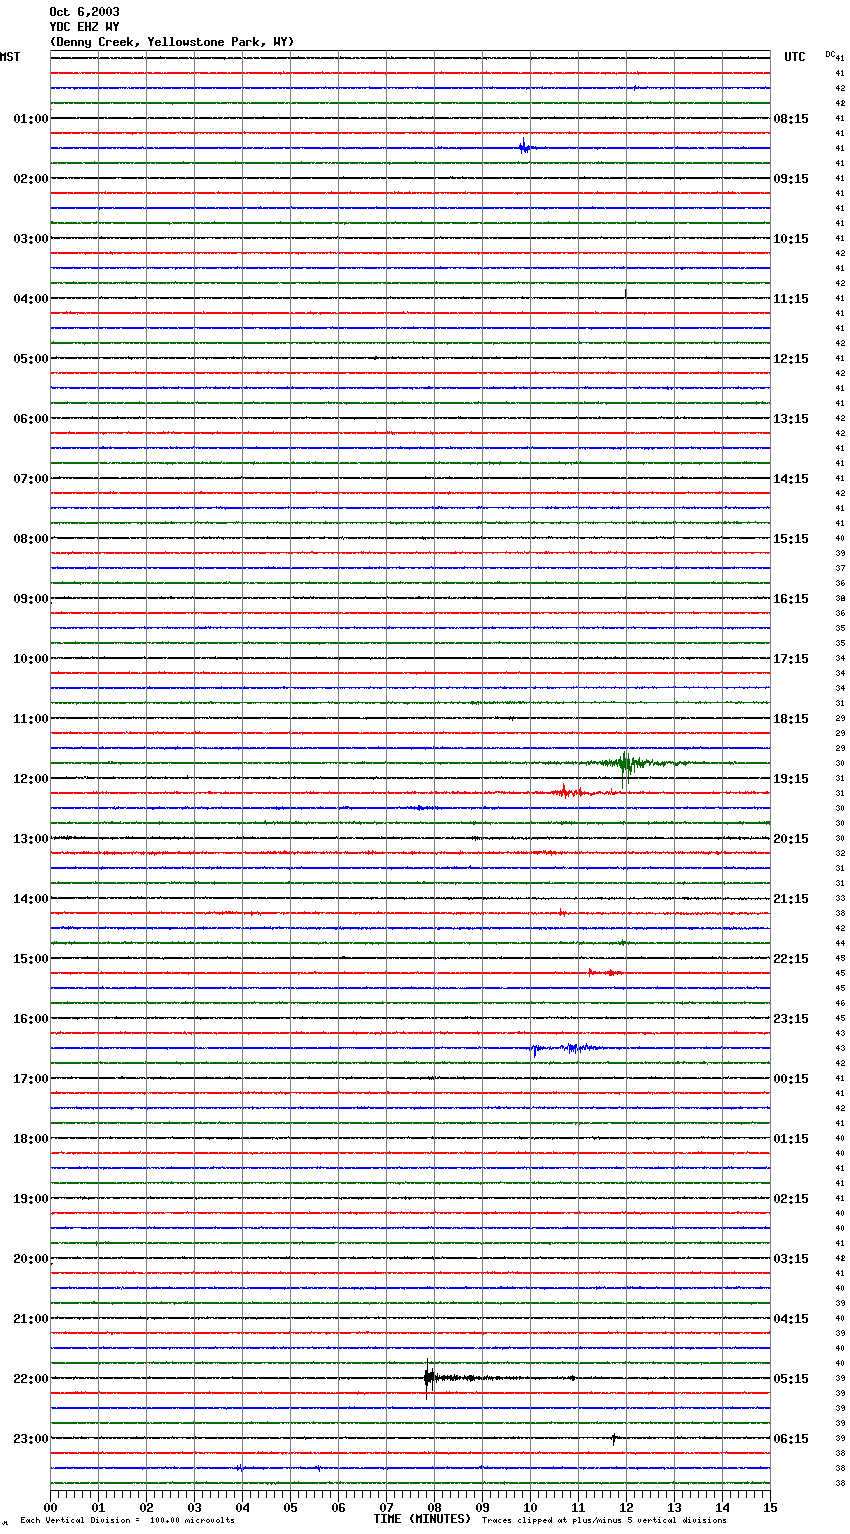Select the 22:00 MST time label
This screenshot has width=850, height=1534.
pos(30,1379)
